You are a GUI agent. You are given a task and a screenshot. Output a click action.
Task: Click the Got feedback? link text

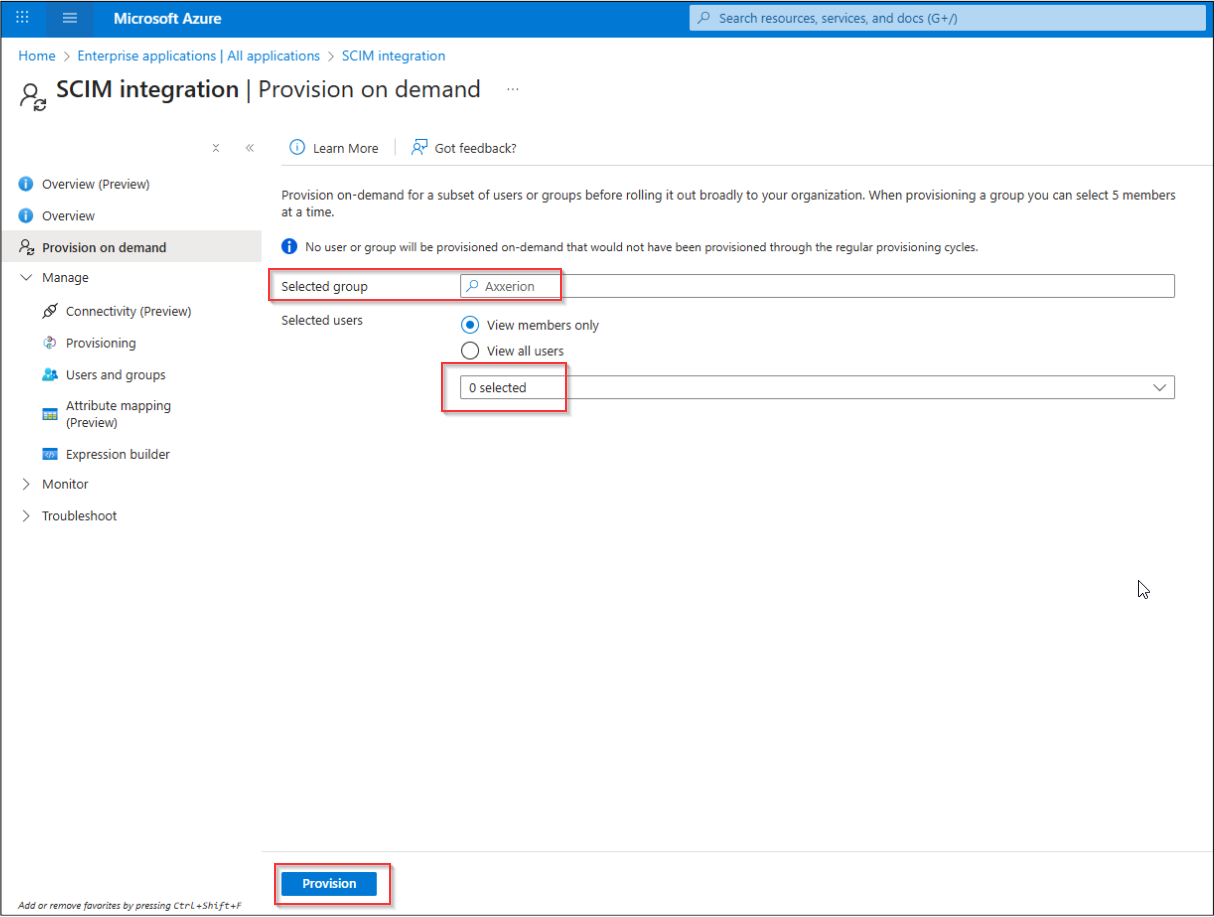[476, 148]
